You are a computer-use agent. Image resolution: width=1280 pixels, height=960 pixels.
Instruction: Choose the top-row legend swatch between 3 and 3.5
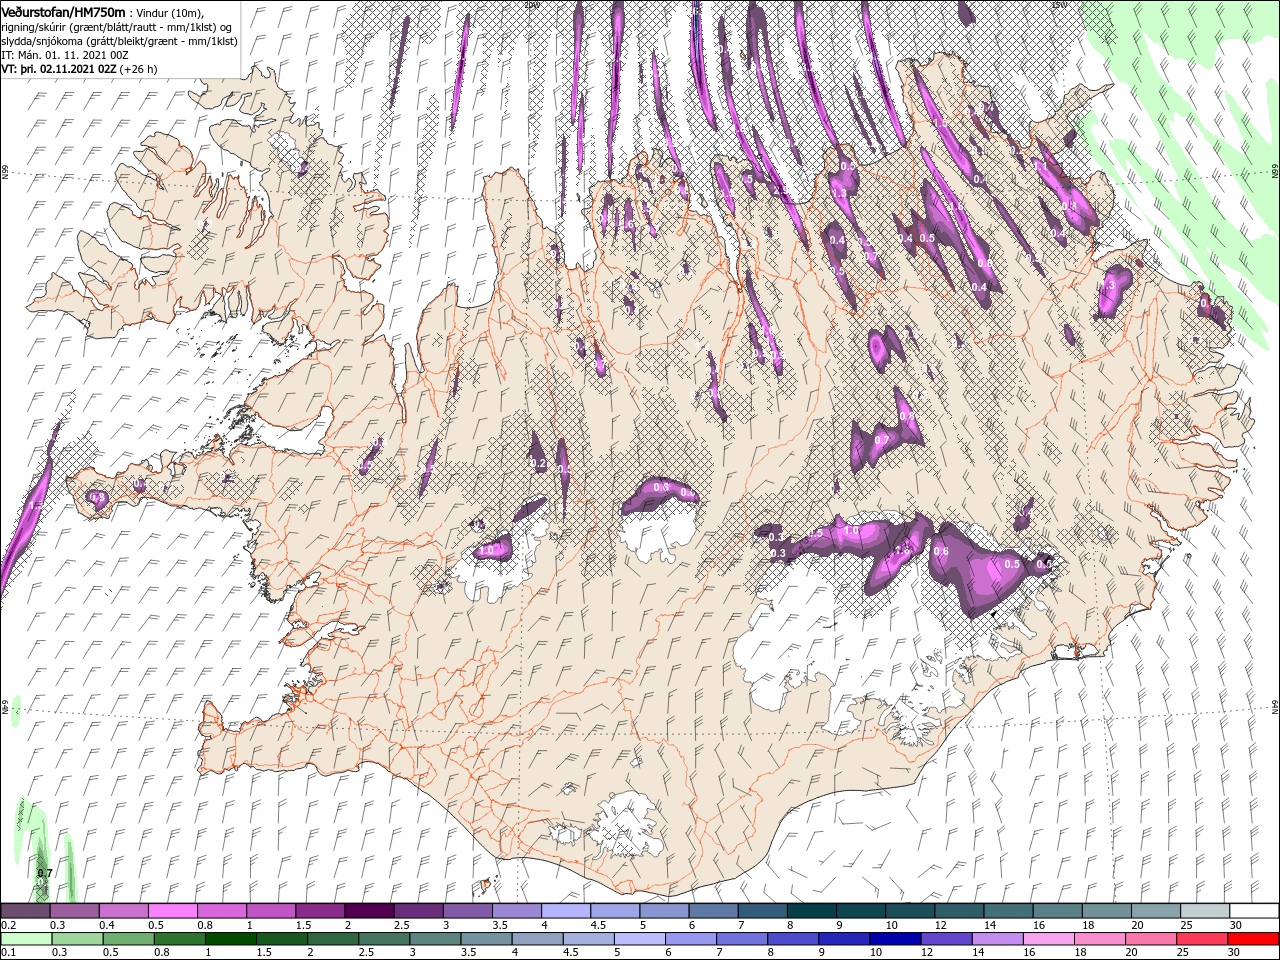[467, 911]
